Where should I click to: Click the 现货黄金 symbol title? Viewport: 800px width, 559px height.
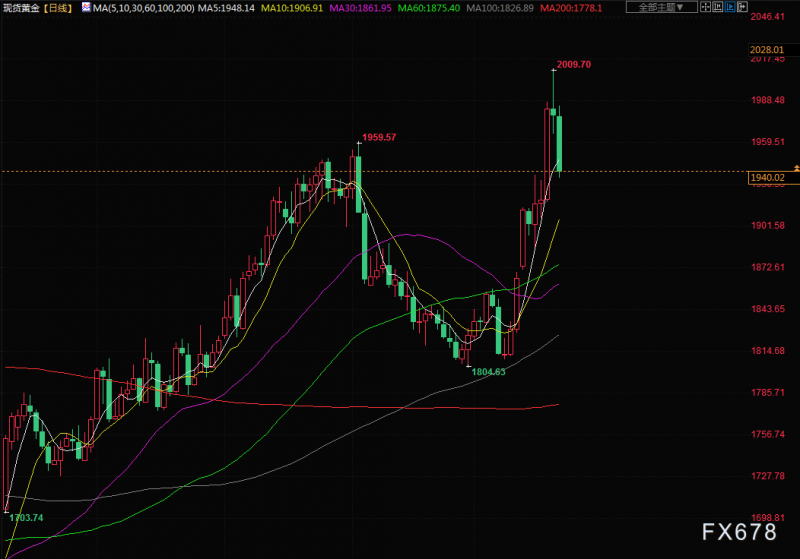pos(21,8)
